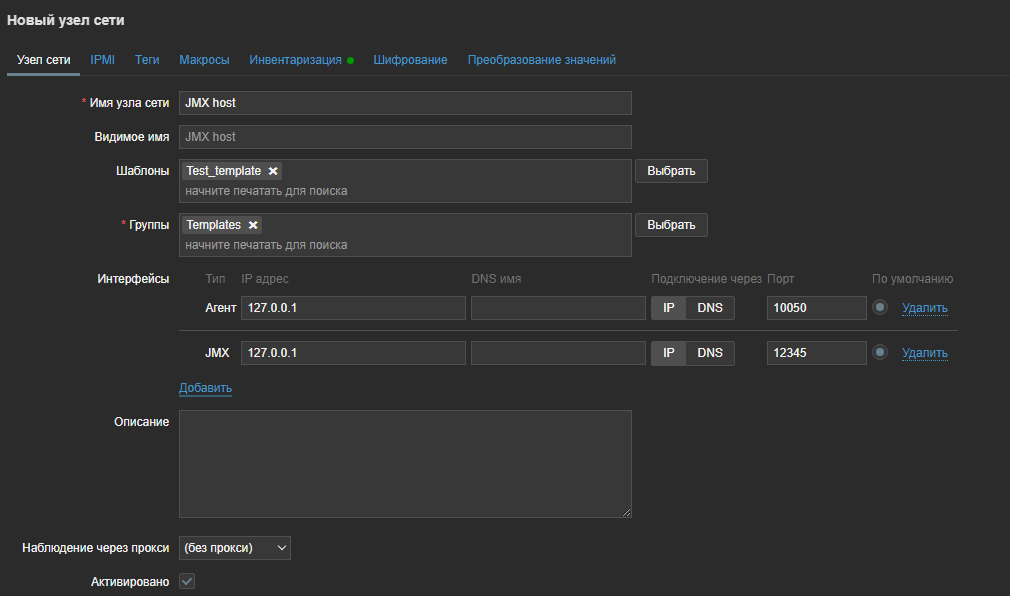This screenshot has height=596, width=1010.
Task: Select default radio button for Agent interface
Action: point(880,307)
